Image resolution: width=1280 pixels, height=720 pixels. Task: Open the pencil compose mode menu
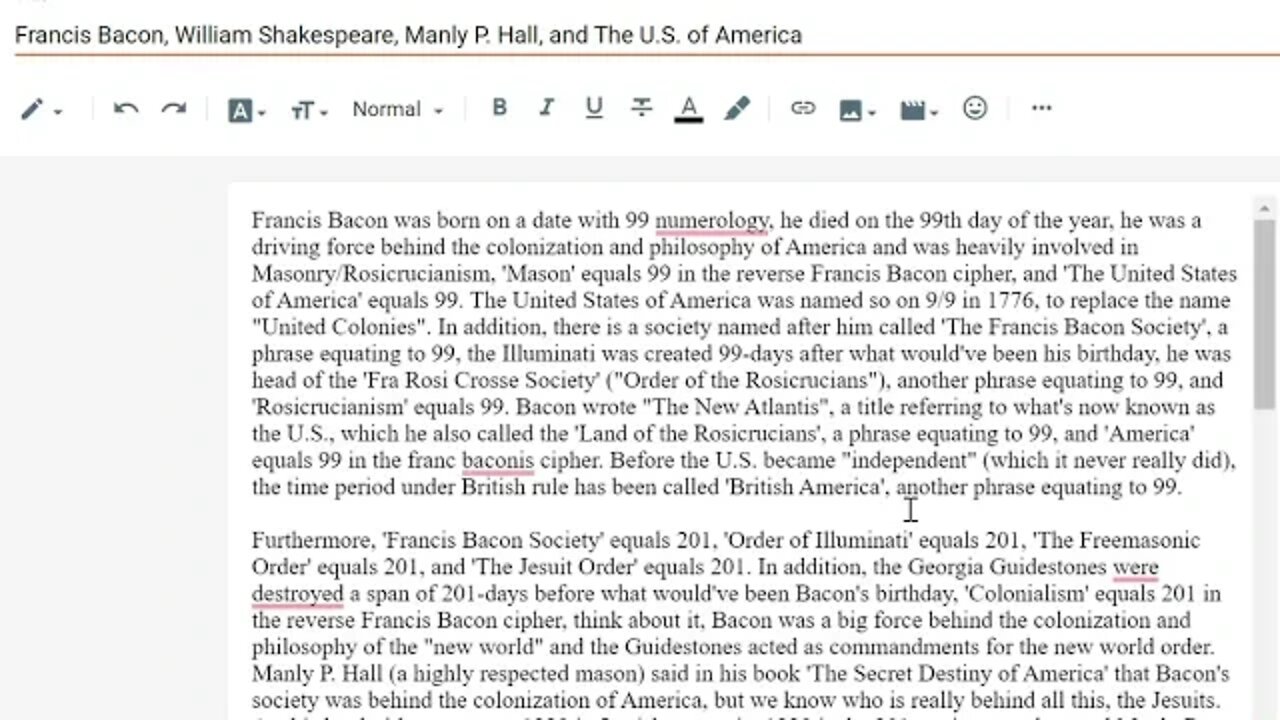tap(42, 109)
